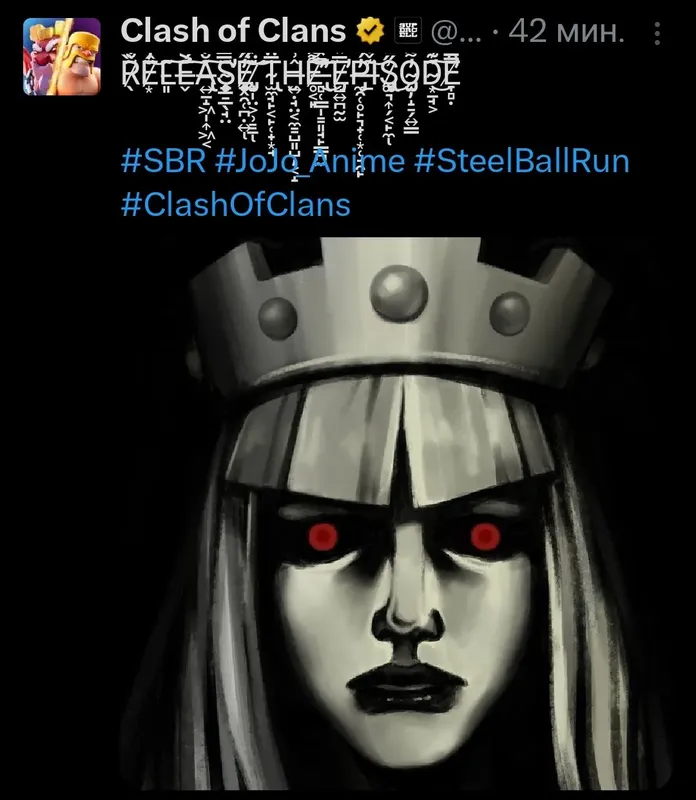
Task: Click the left small stud on the crown
Action: pyautogui.click(x=278, y=318)
